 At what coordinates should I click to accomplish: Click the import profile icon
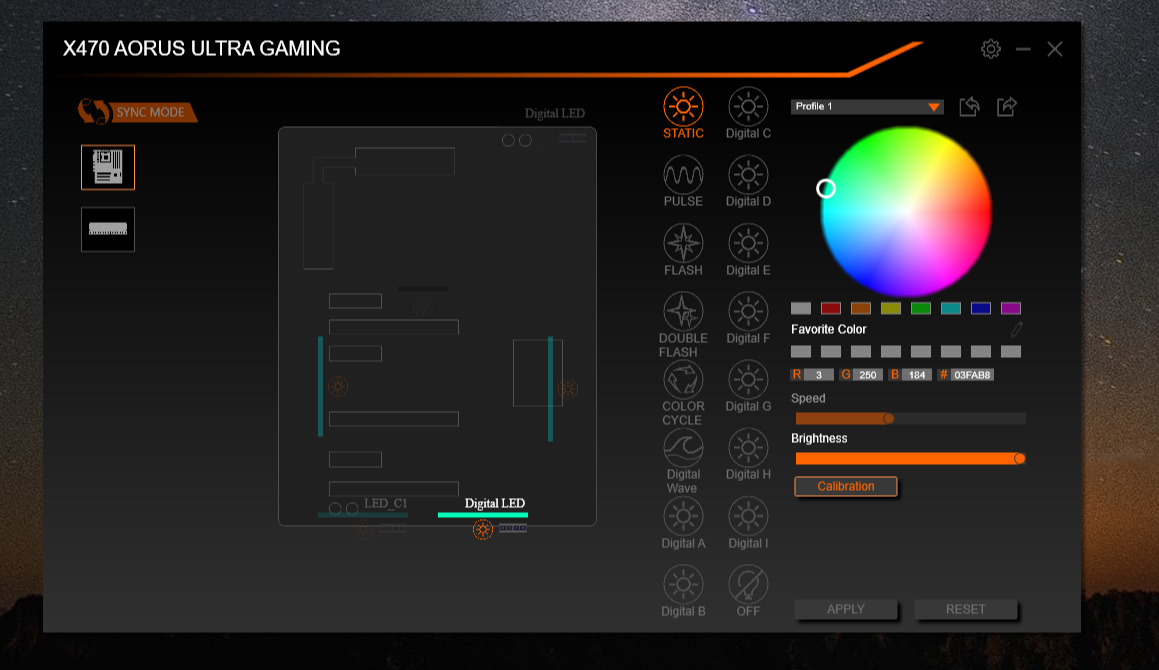coord(969,106)
